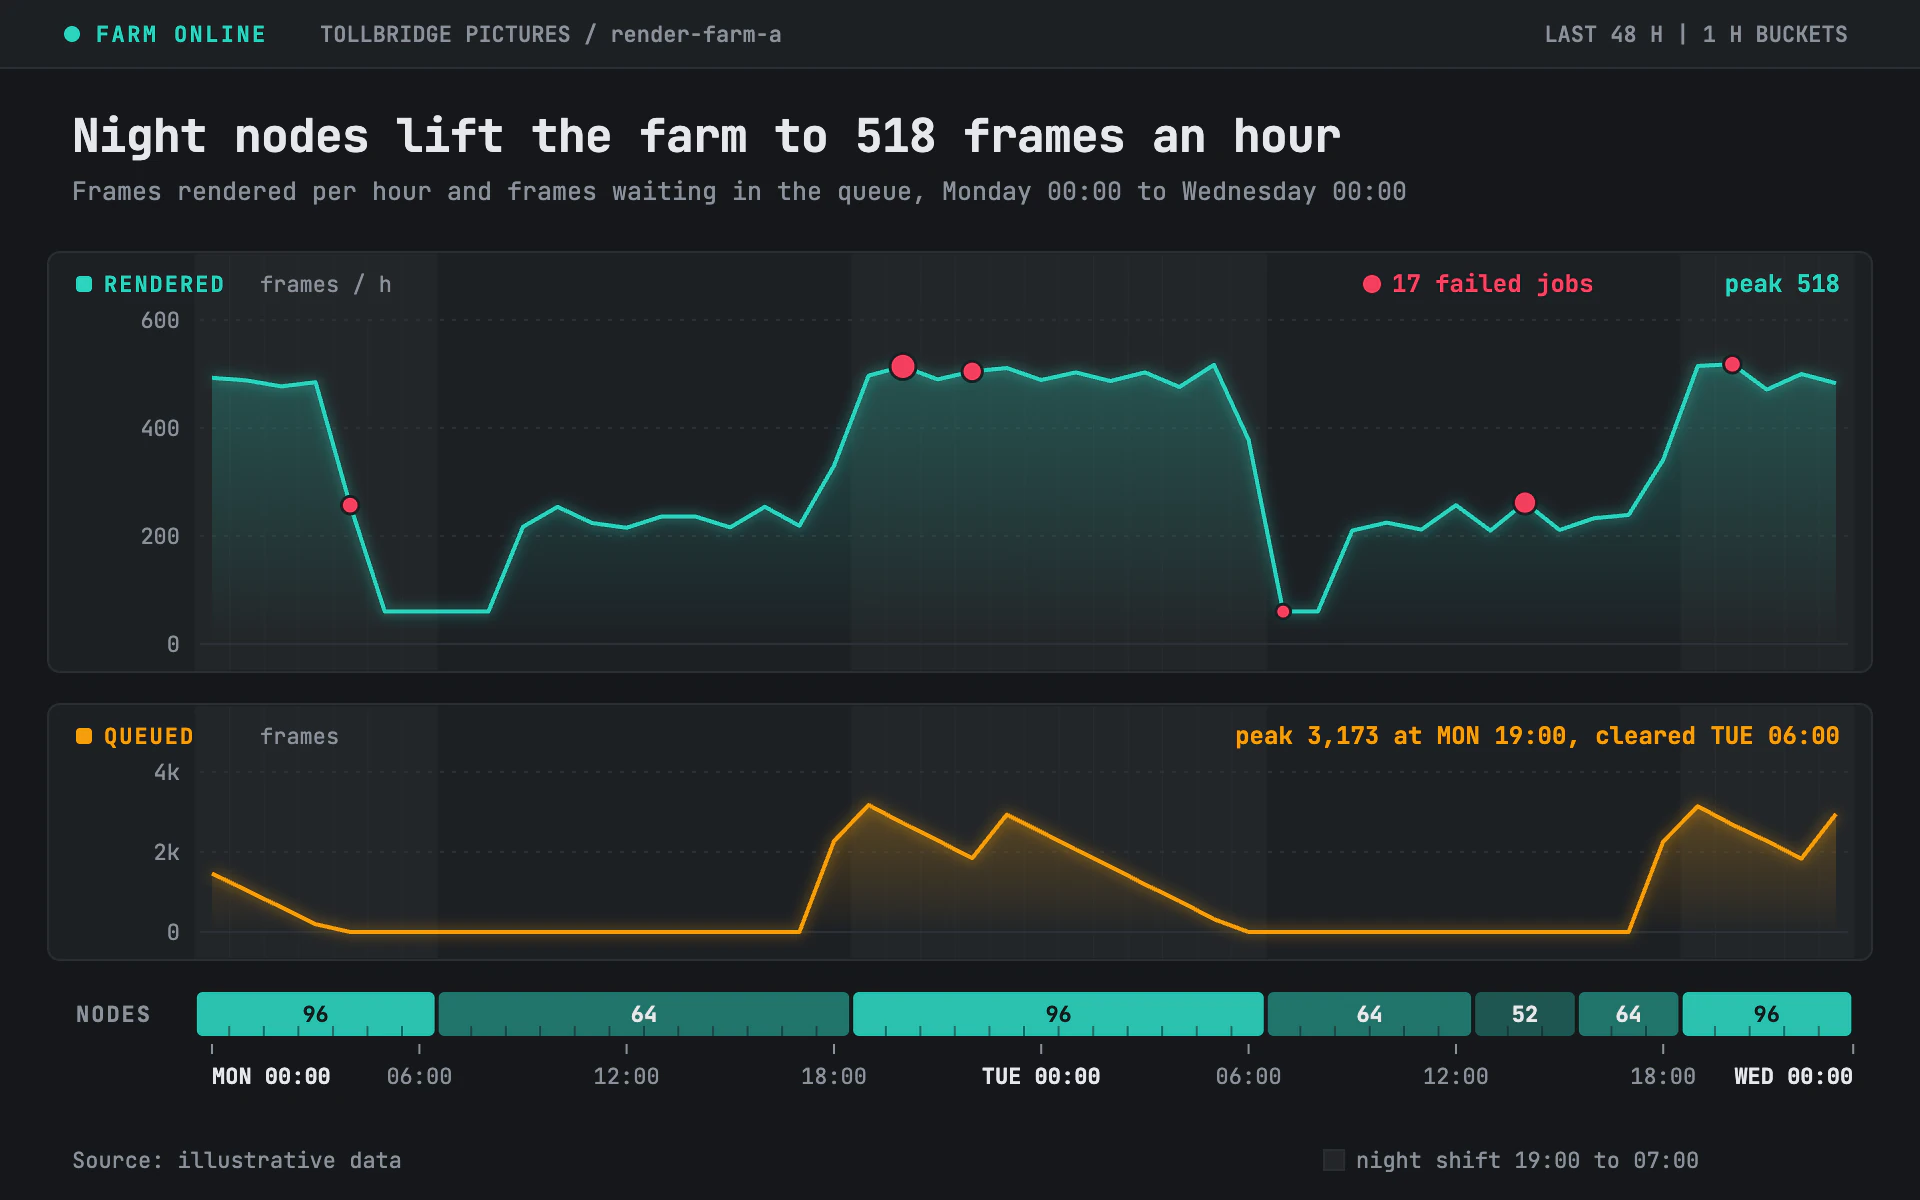
Task: Click the night shift legend box
Action: click(1334, 1160)
